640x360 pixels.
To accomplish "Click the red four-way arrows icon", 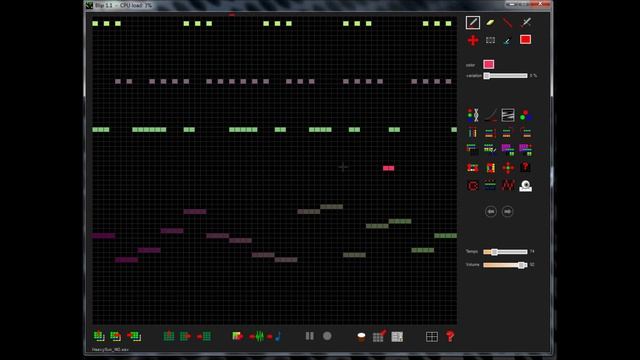I will [508, 168].
